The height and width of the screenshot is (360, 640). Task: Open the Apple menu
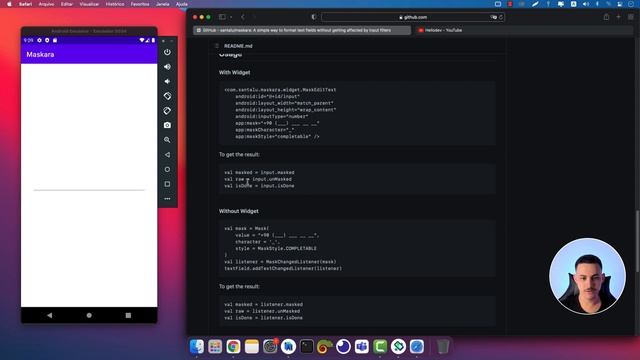pos(9,4)
